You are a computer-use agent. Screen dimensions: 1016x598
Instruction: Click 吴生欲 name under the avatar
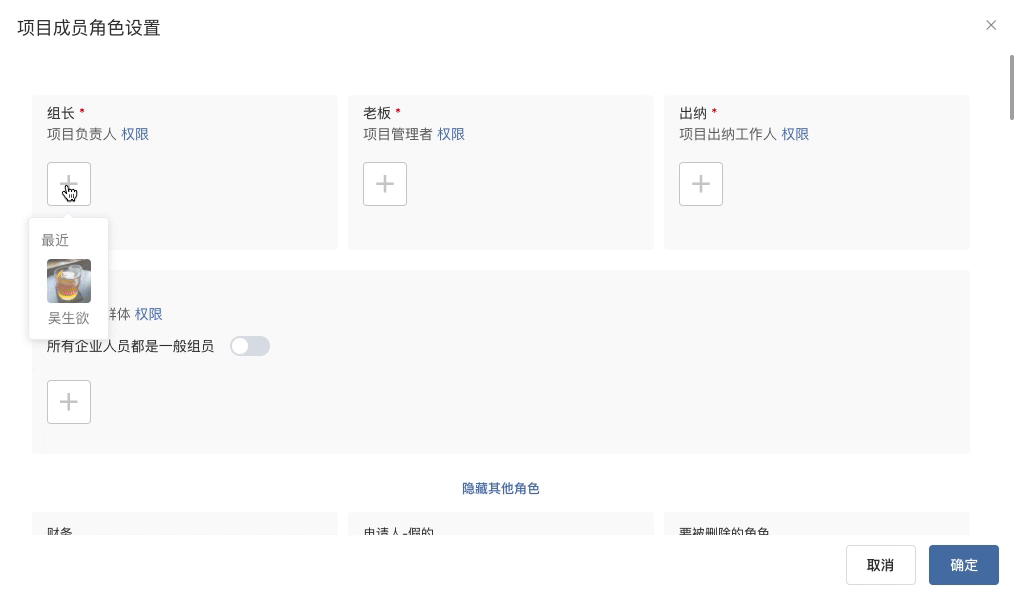click(x=68, y=318)
